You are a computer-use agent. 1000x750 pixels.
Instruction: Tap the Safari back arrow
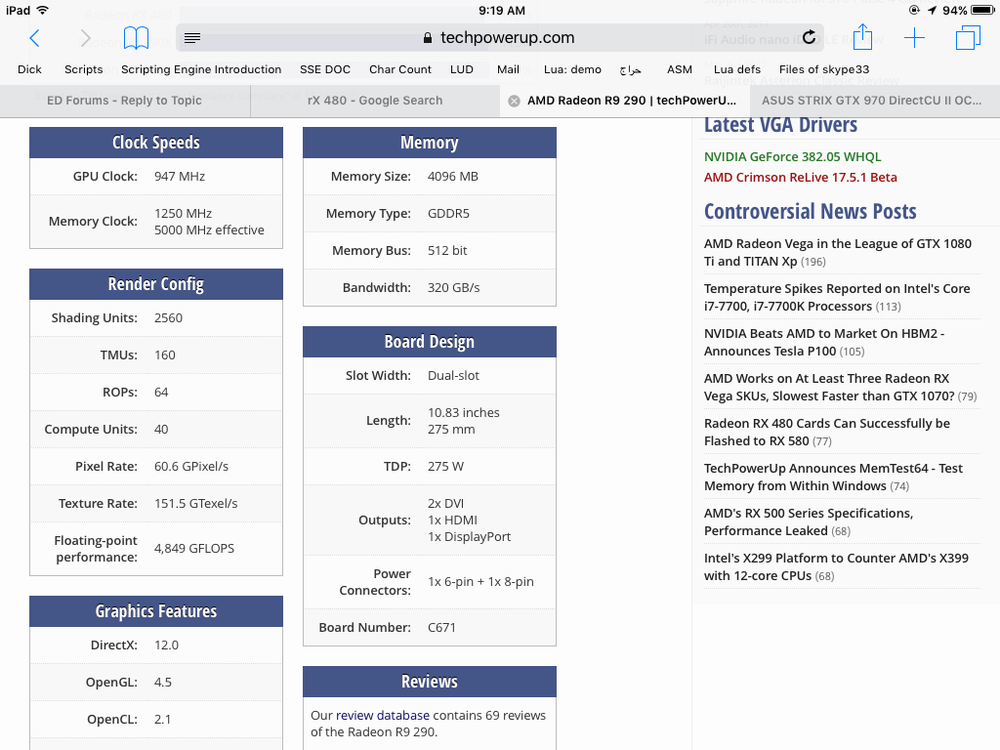(34, 38)
